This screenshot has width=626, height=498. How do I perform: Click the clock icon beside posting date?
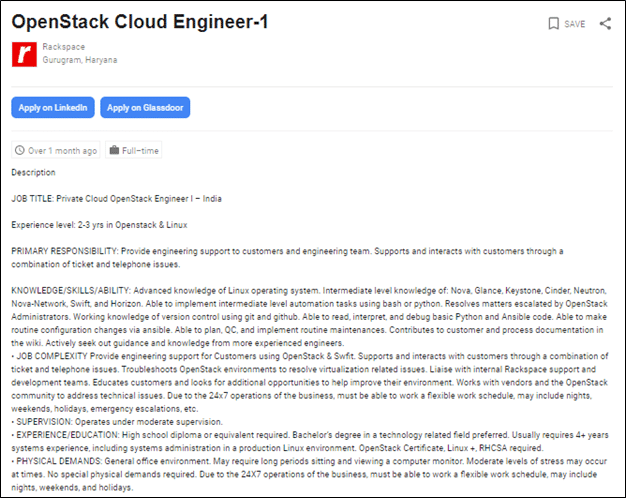pos(20,151)
